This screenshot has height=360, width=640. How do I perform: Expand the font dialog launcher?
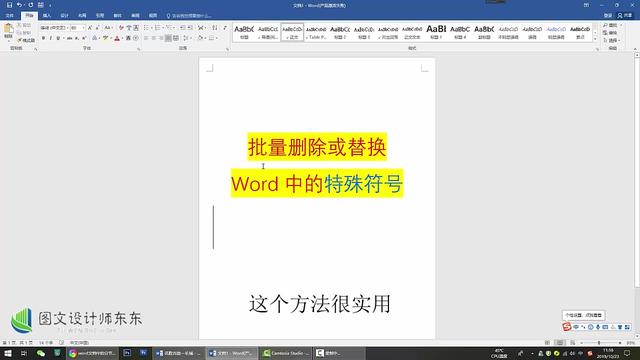[139, 49]
